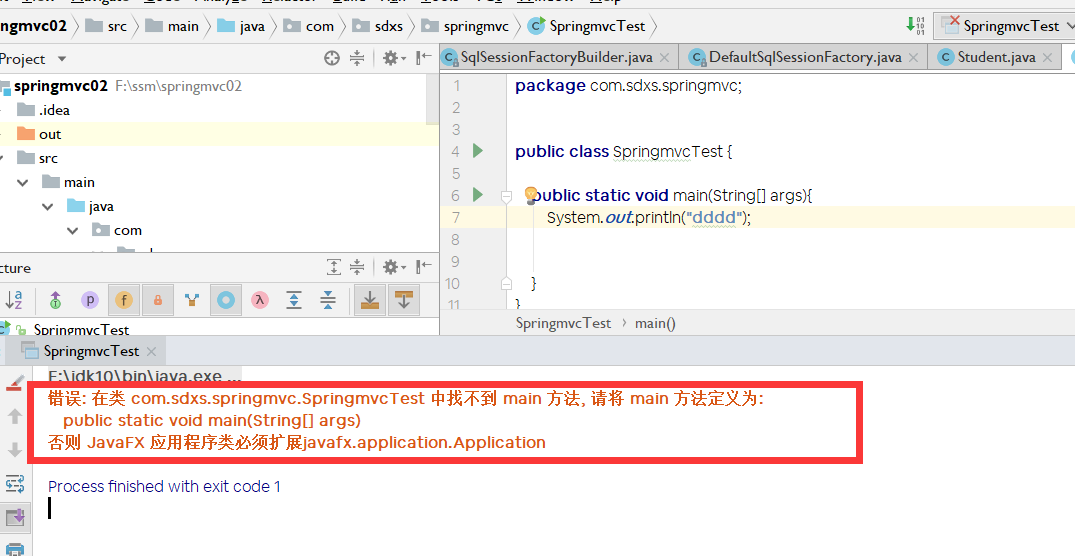Collapse all in Structure panel header
1075x556 pixels.
pyautogui.click(x=357, y=267)
